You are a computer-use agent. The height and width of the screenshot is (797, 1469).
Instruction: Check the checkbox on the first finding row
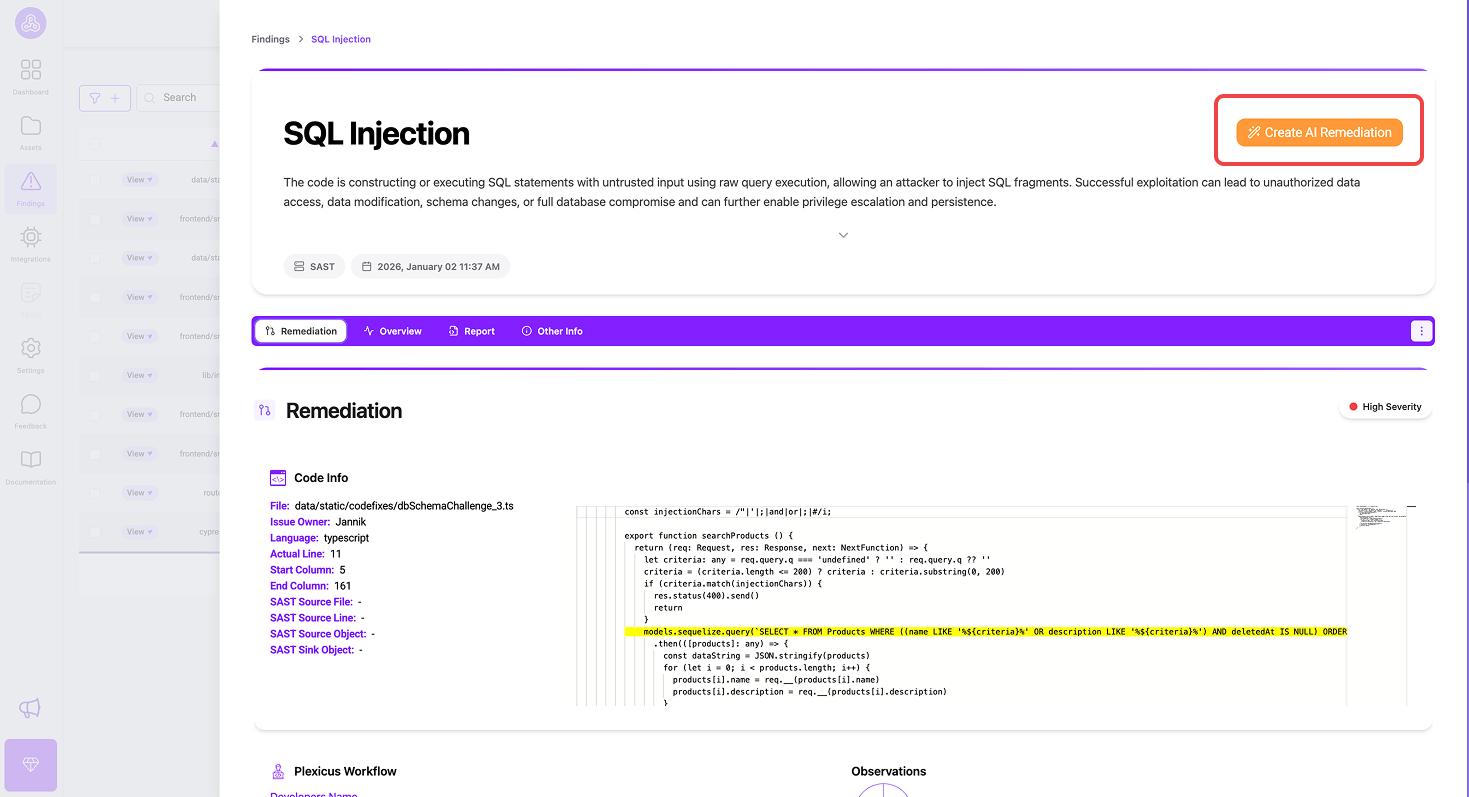96,179
